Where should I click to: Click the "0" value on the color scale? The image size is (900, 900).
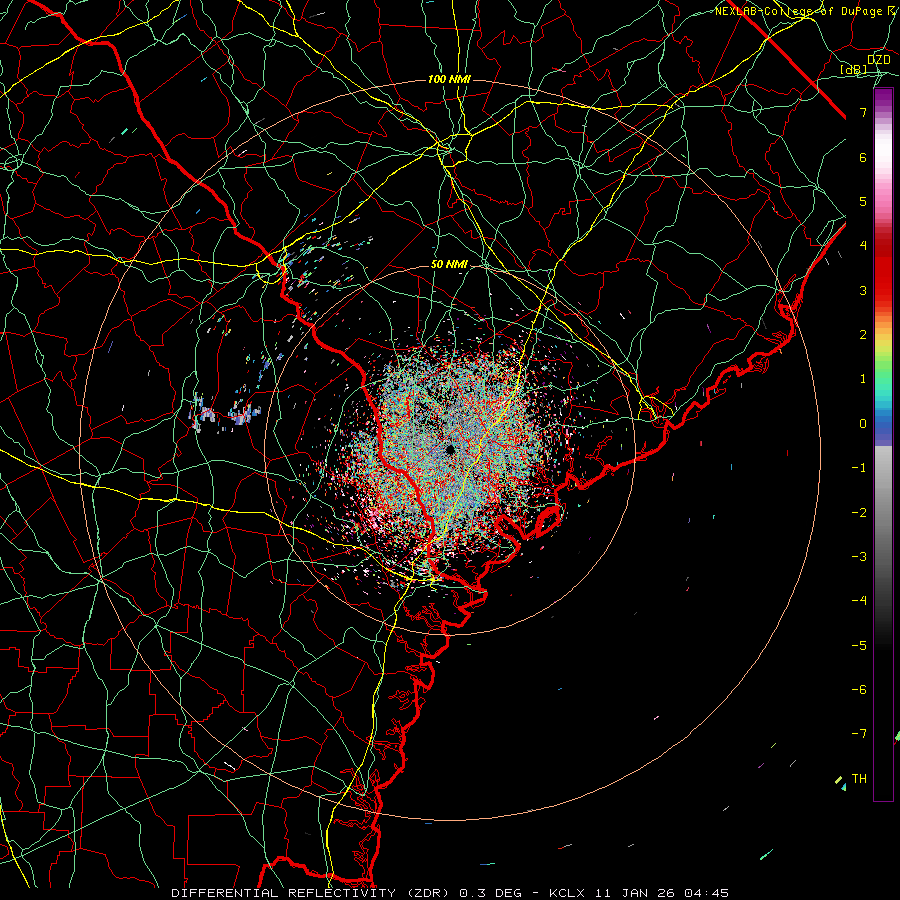[863, 423]
